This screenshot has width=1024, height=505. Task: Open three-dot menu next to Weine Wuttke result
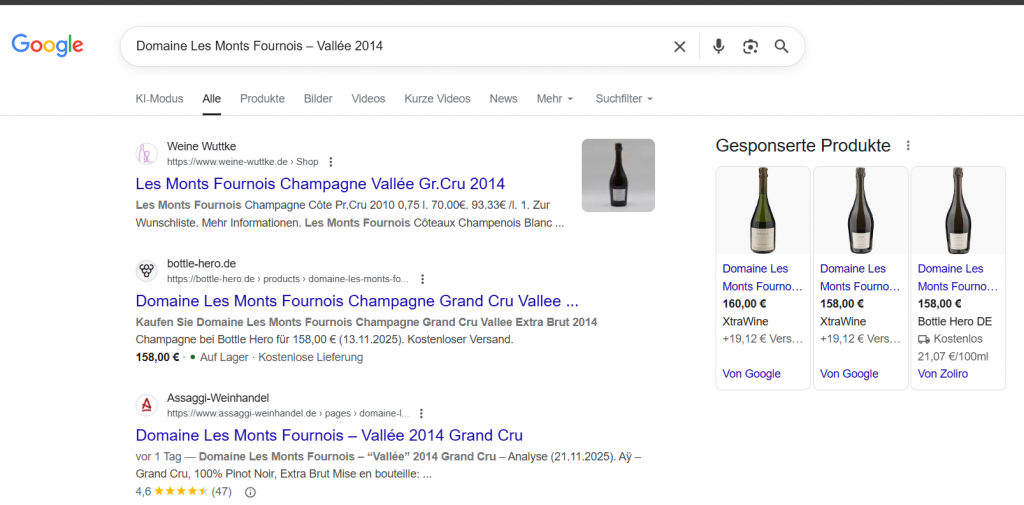coord(331,162)
